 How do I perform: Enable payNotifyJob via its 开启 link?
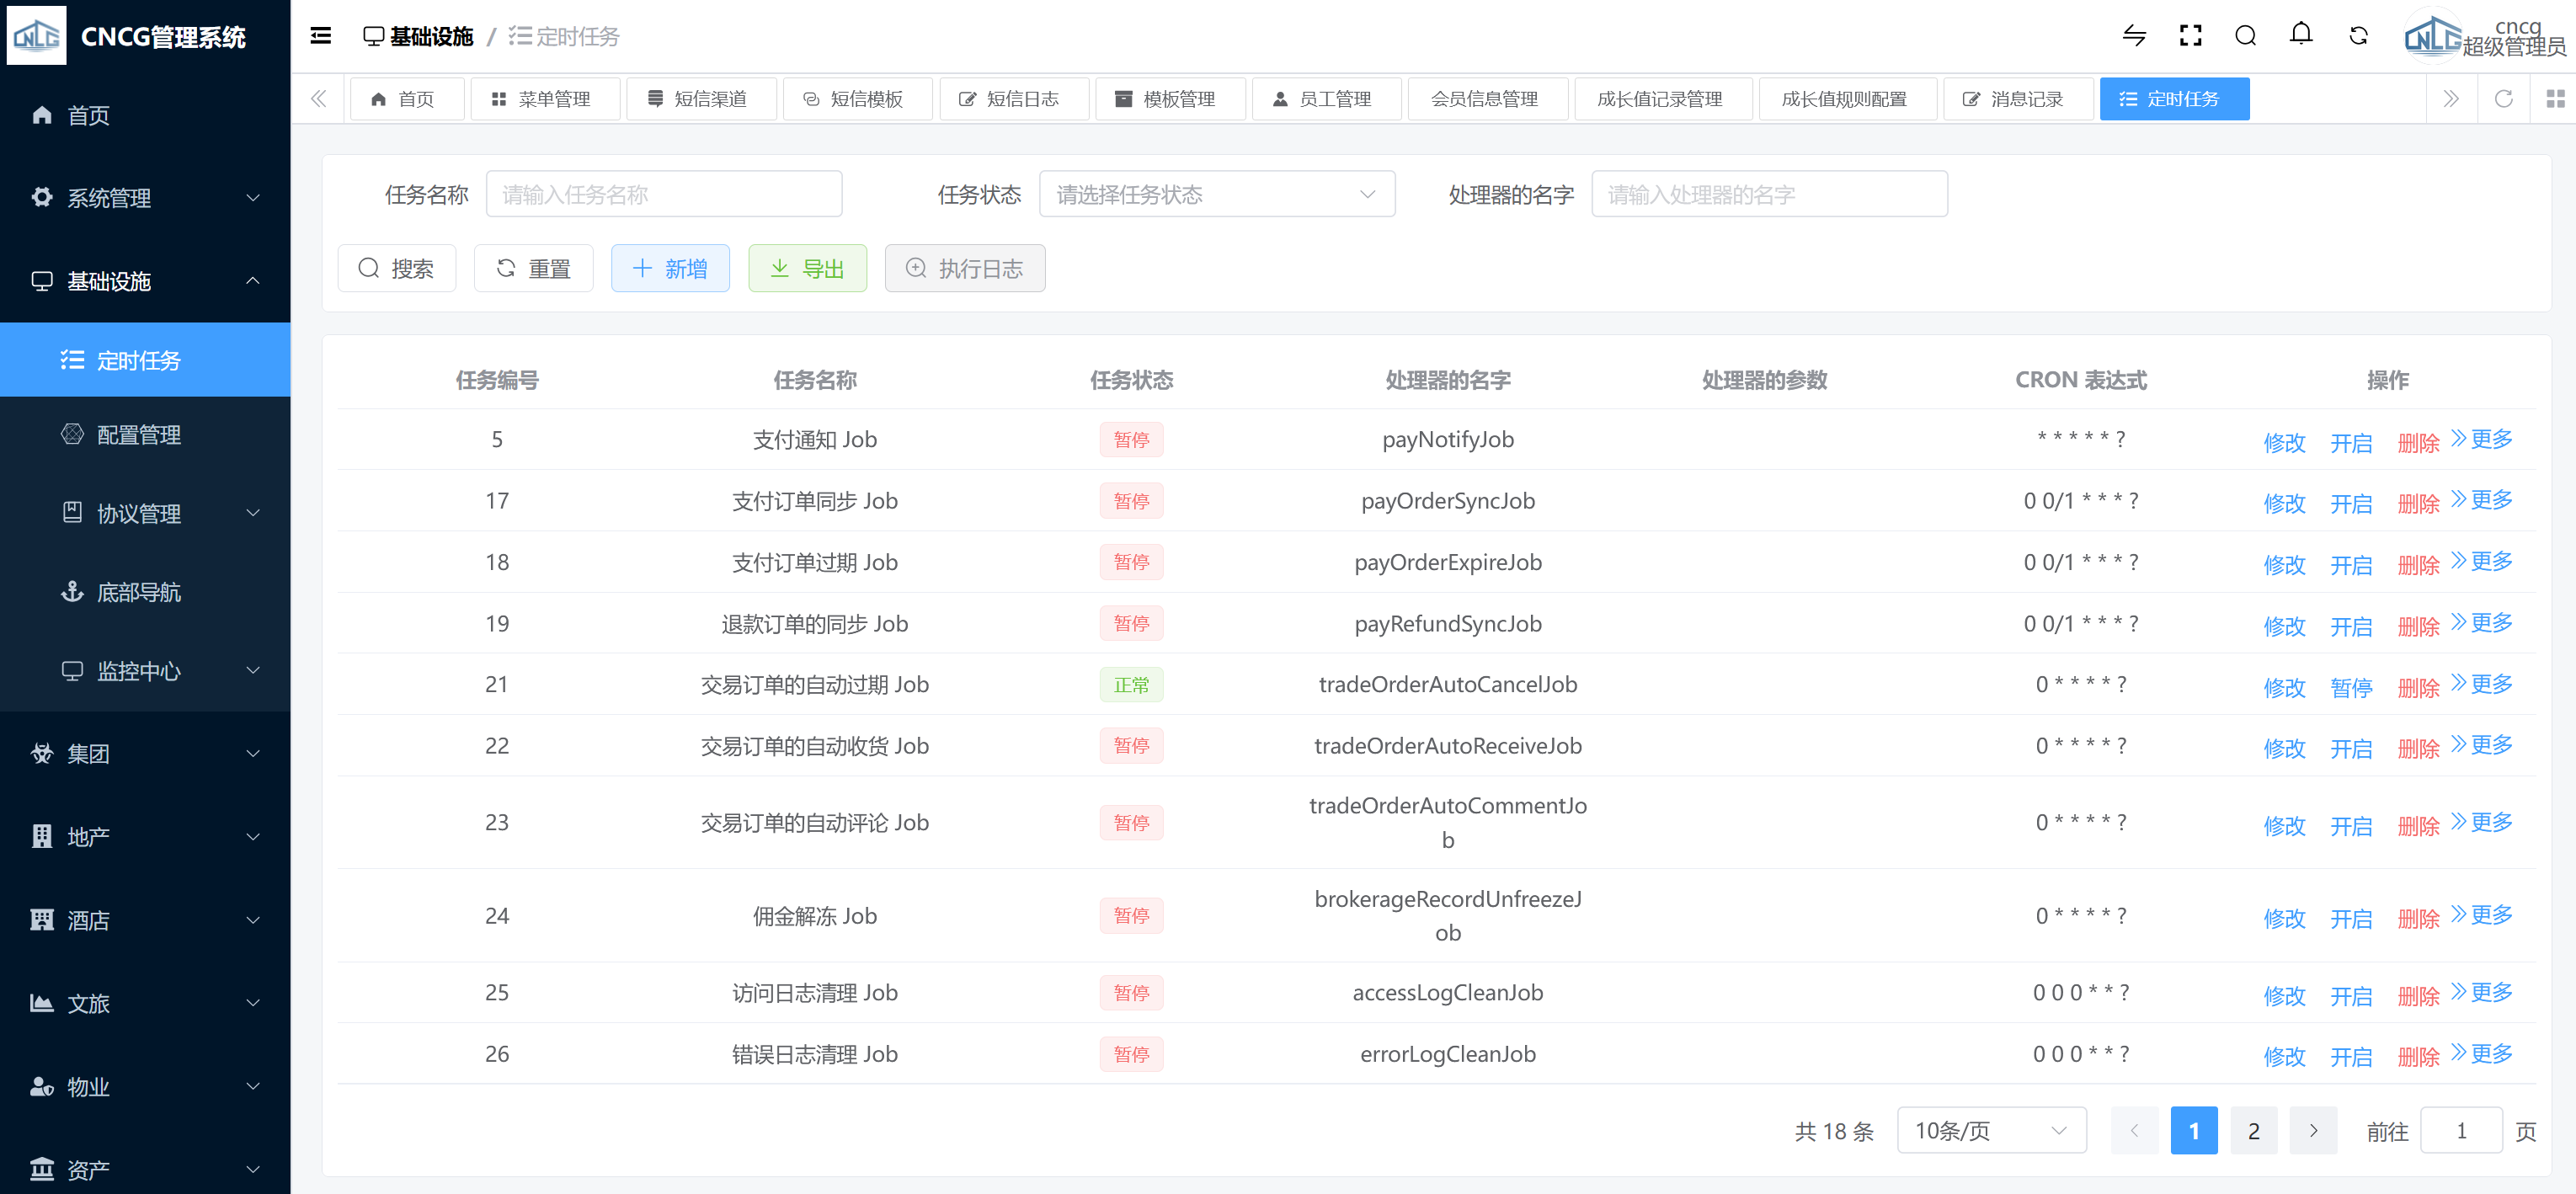pyautogui.click(x=2350, y=442)
